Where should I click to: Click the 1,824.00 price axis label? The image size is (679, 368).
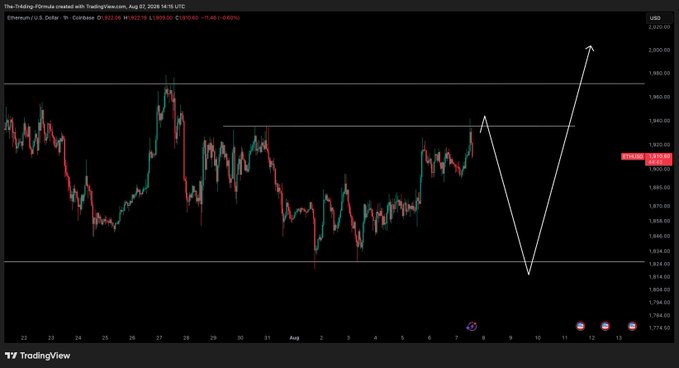click(x=659, y=264)
